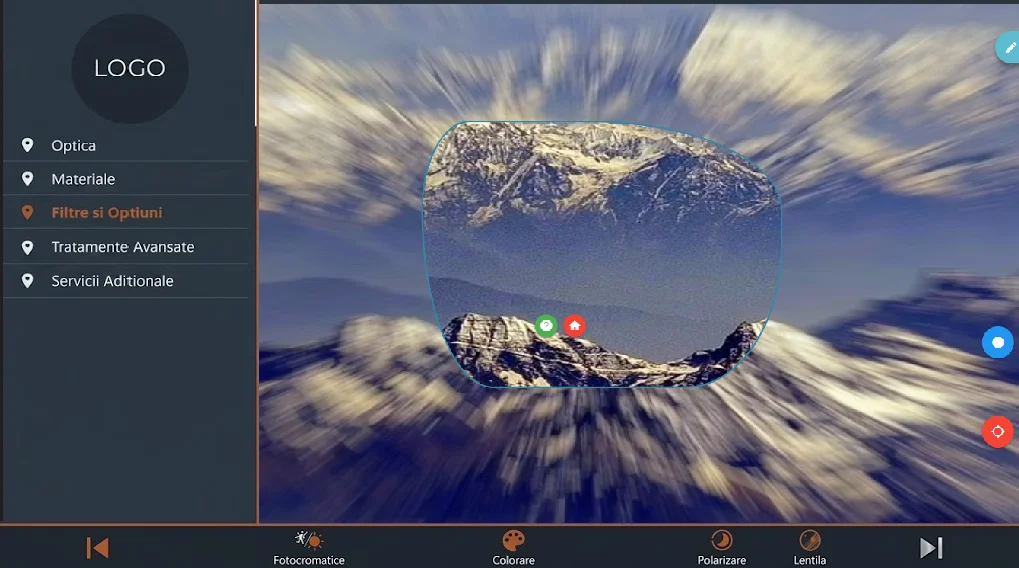Select the Colorare palette option

(x=513, y=548)
